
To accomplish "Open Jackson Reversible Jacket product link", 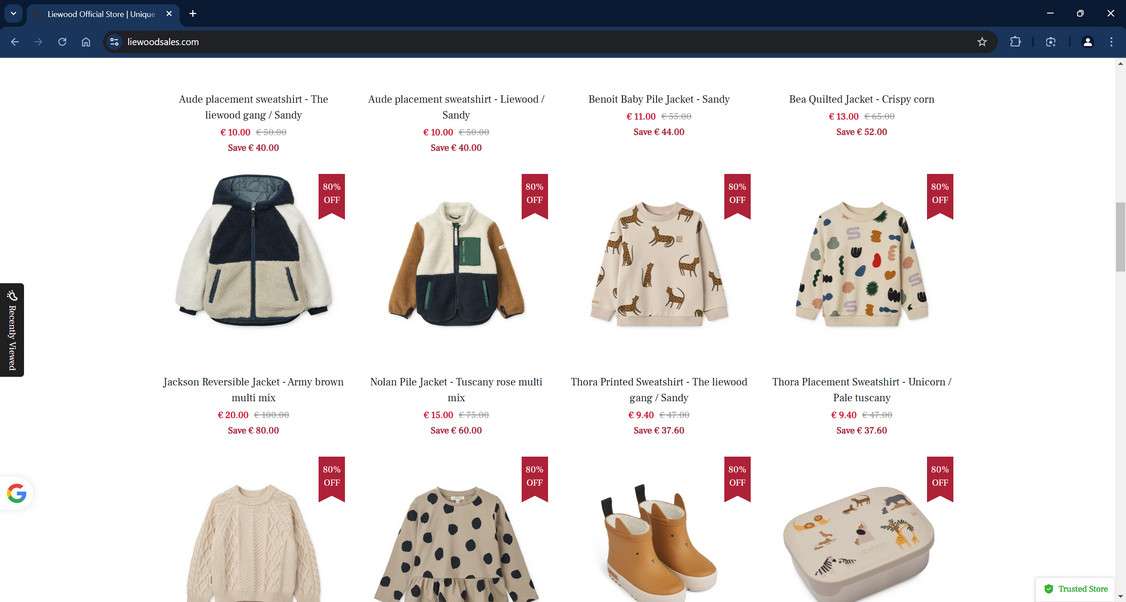I will pyautogui.click(x=253, y=389).
